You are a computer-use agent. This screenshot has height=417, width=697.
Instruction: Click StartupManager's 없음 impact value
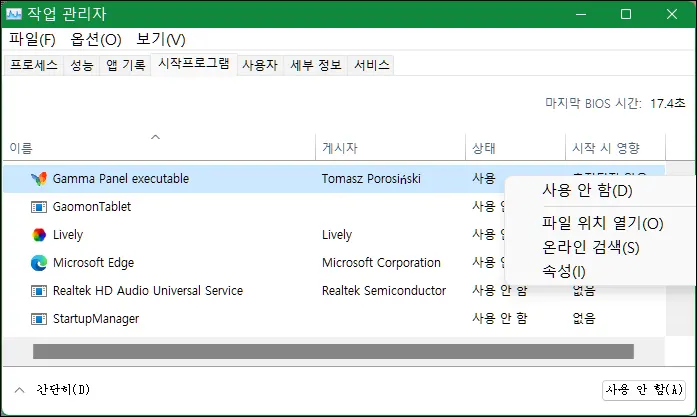click(584, 318)
